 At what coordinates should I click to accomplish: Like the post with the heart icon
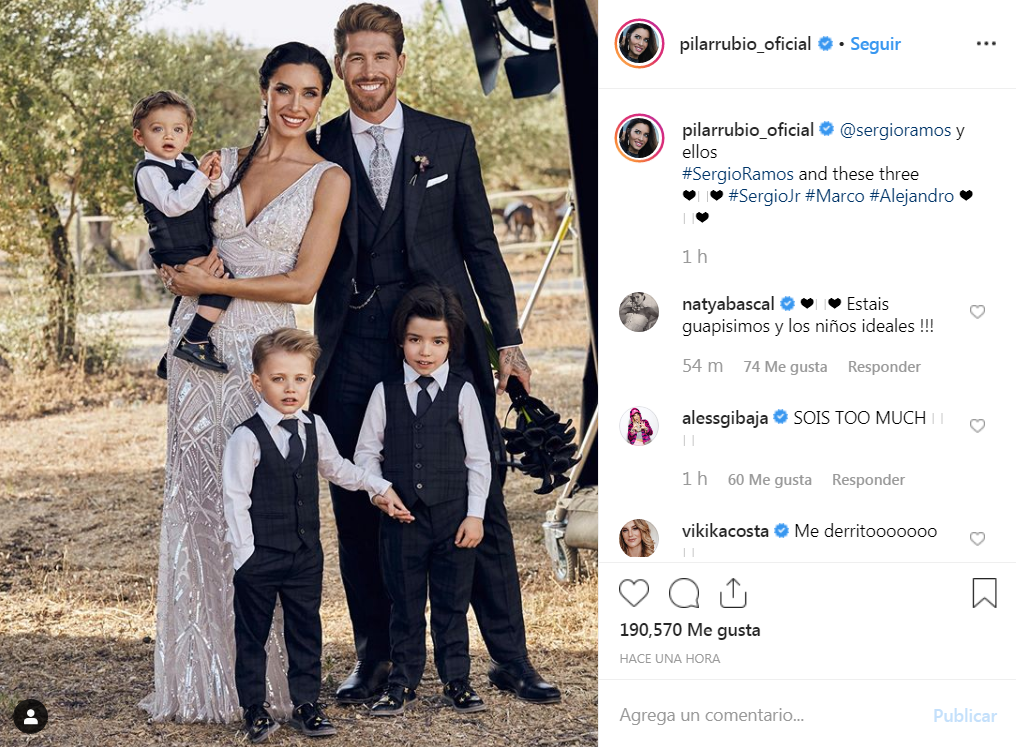point(634,593)
